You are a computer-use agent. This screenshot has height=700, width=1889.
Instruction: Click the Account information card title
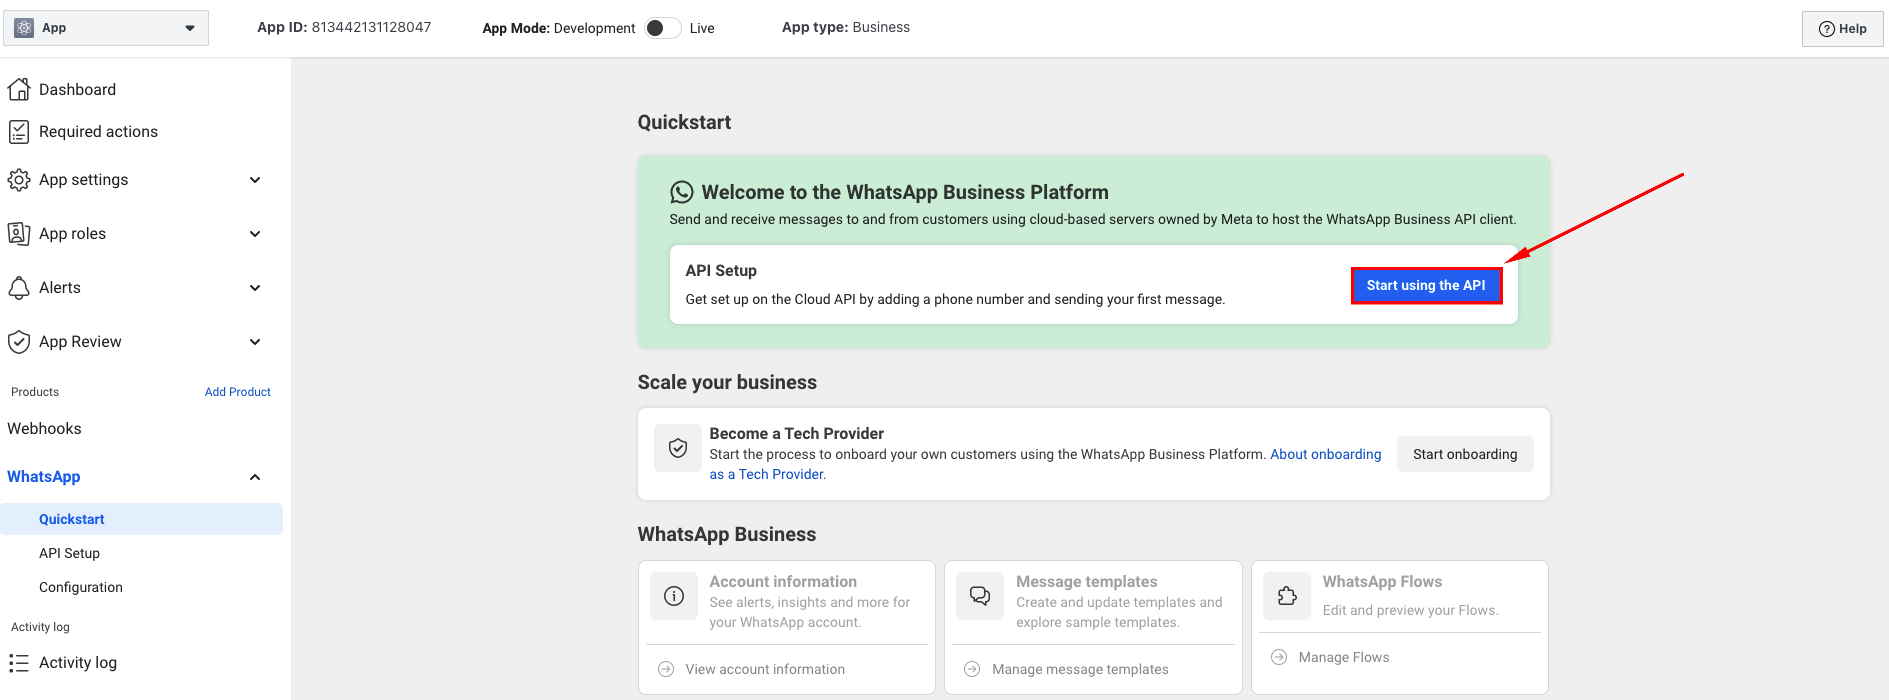pyautogui.click(x=783, y=582)
